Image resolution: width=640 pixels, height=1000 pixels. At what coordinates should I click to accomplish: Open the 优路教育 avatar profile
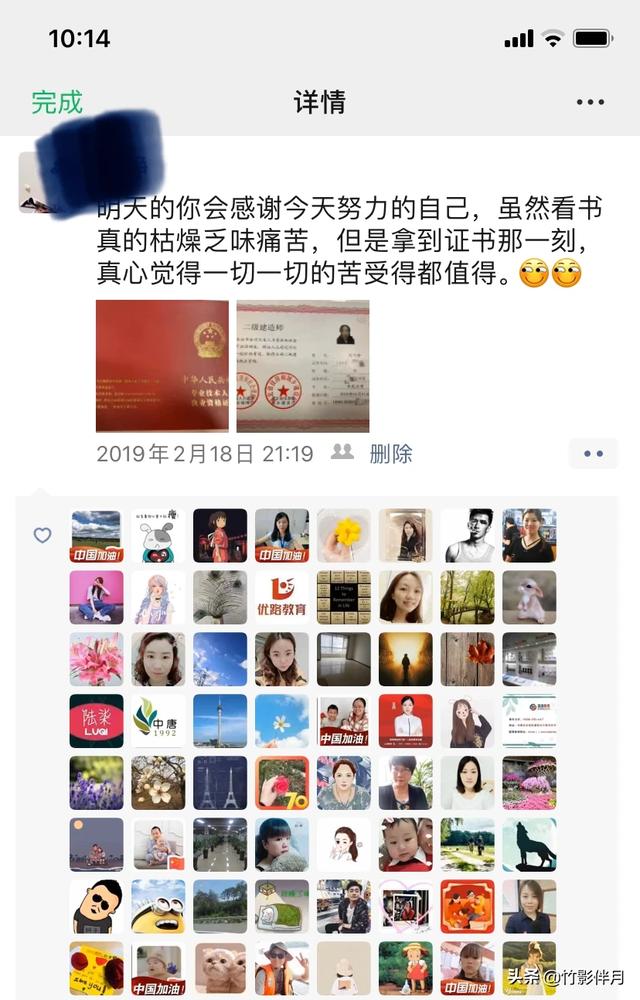click(x=282, y=597)
